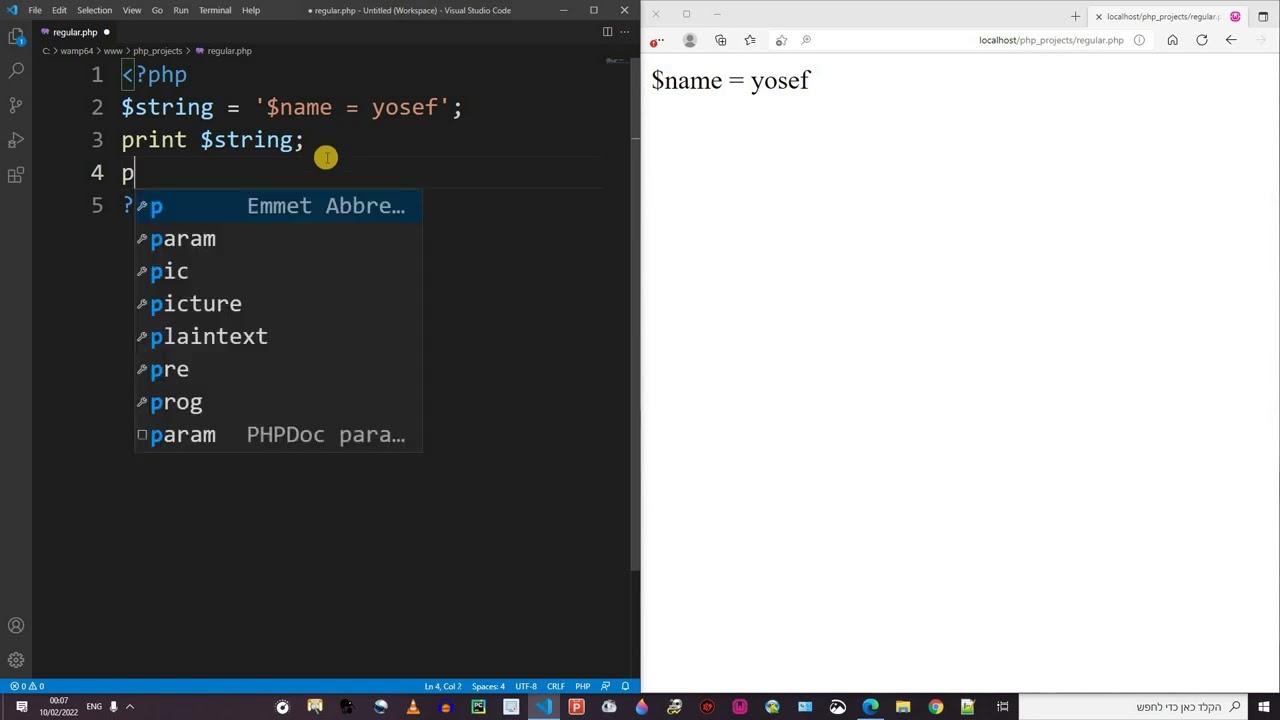The height and width of the screenshot is (720, 1280).
Task: Go back in the browser
Action: click(x=1231, y=40)
